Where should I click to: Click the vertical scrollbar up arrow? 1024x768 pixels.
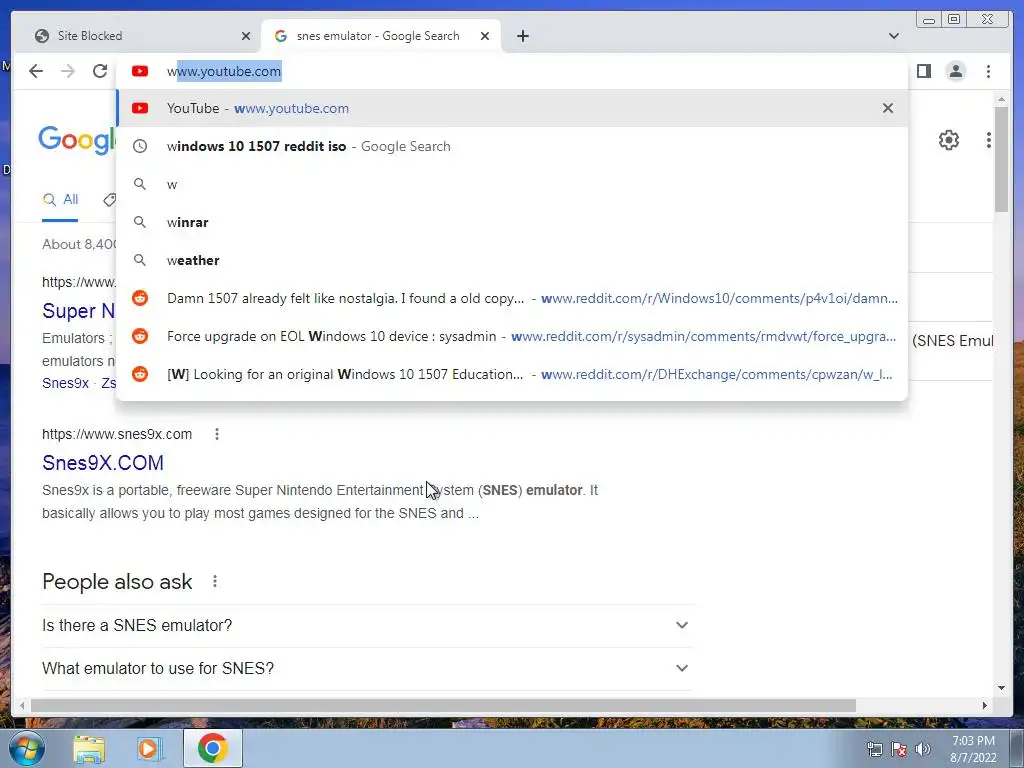tap(1002, 99)
